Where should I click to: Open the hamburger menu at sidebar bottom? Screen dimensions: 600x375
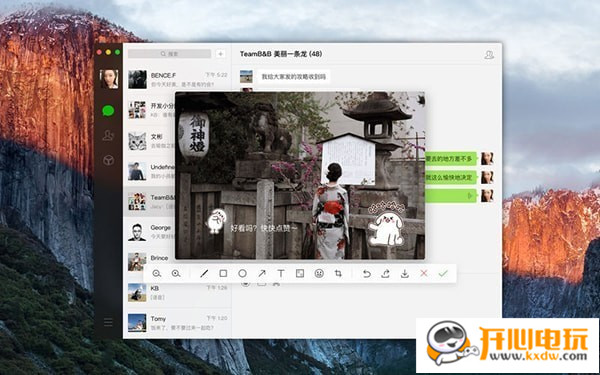click(108, 322)
